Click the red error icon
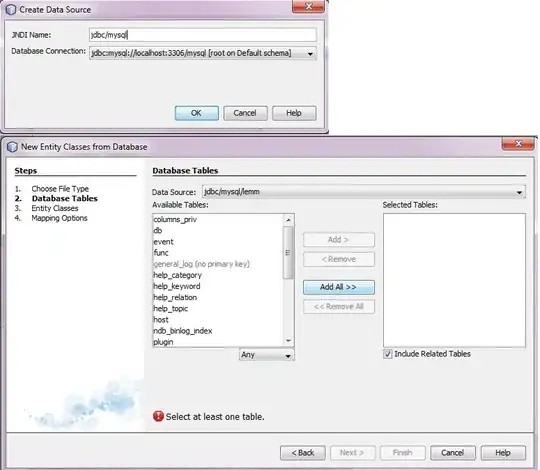Image resolution: width=540 pixels, height=470 pixels. [x=158, y=417]
